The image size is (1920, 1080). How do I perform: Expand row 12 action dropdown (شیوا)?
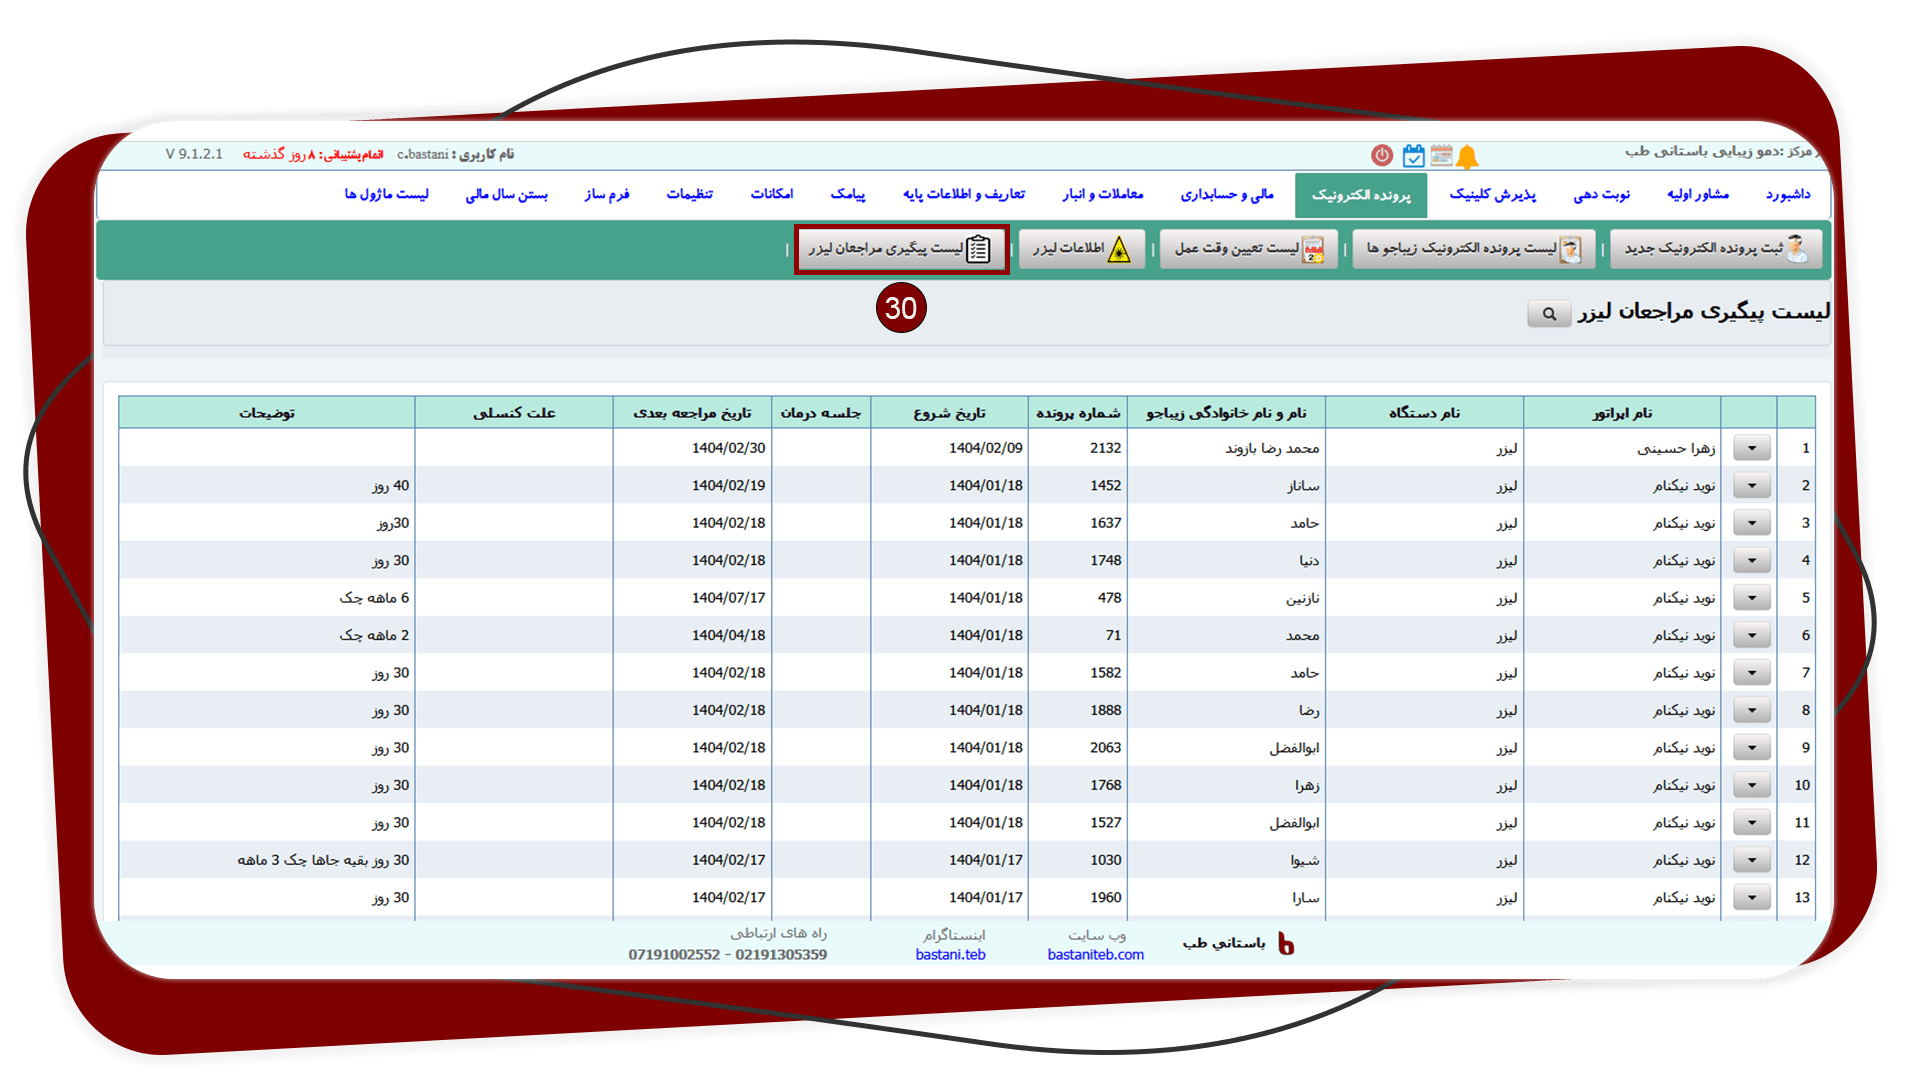click(1751, 861)
